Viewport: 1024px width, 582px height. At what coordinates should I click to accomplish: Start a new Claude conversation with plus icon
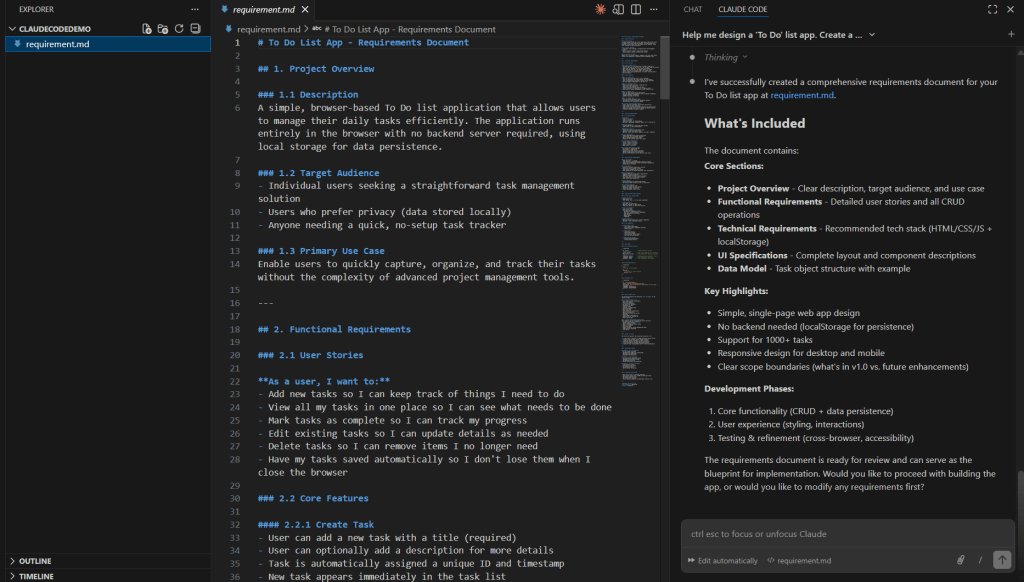[x=1011, y=34]
